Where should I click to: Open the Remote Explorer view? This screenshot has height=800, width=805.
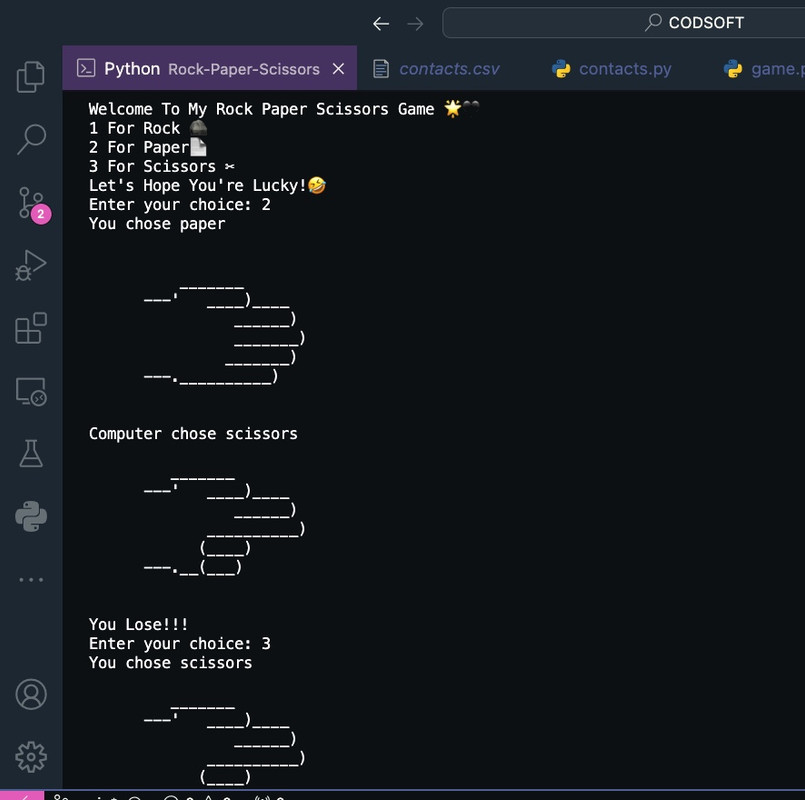tap(31, 392)
